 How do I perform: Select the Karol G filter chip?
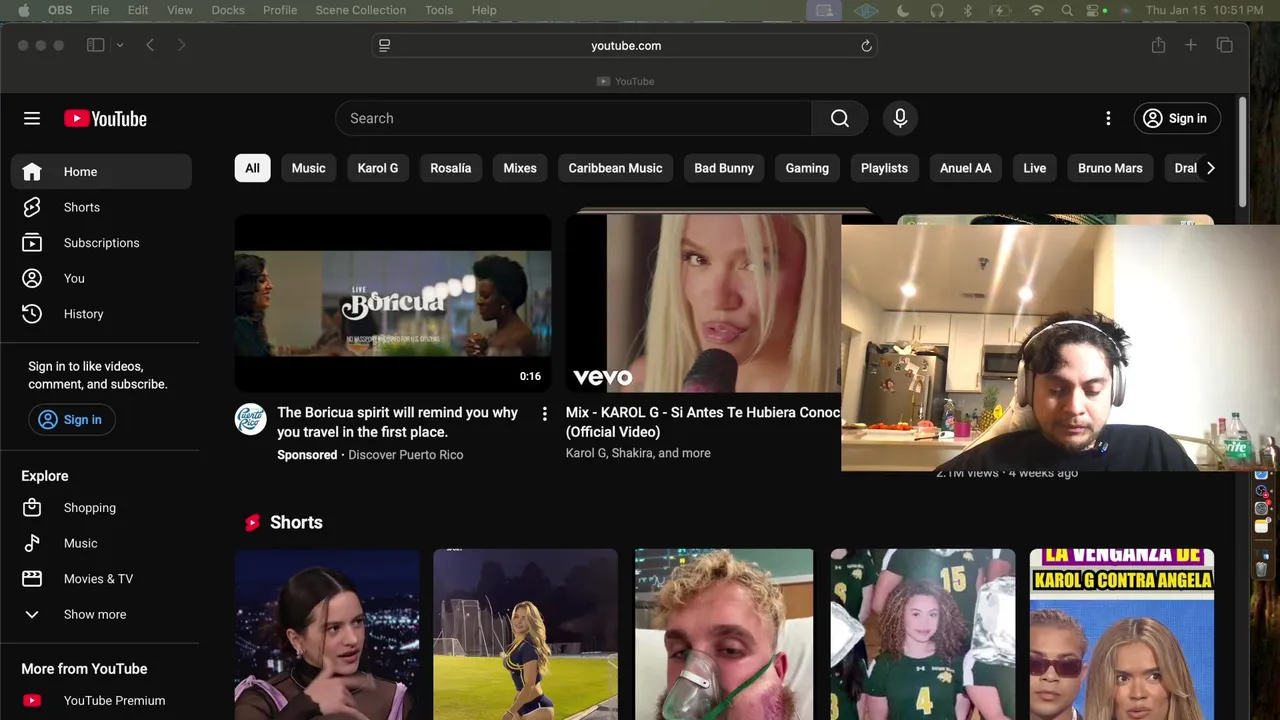378,168
